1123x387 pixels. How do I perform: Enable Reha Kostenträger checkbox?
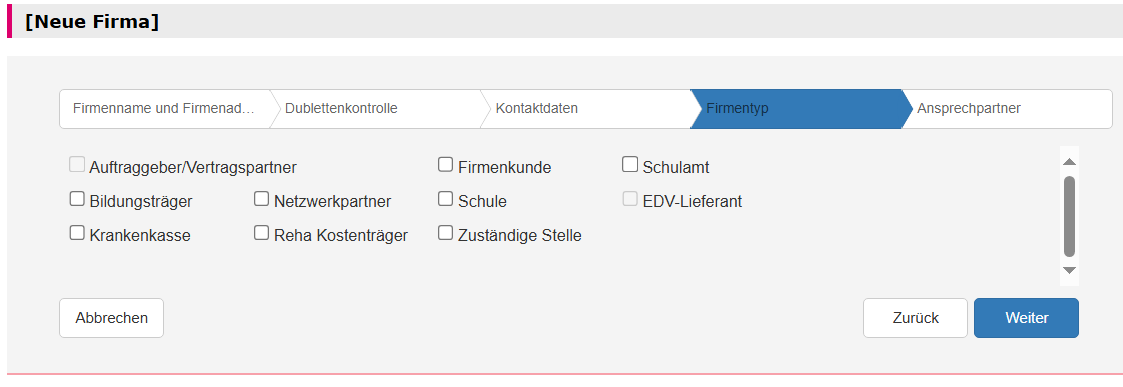tap(261, 233)
